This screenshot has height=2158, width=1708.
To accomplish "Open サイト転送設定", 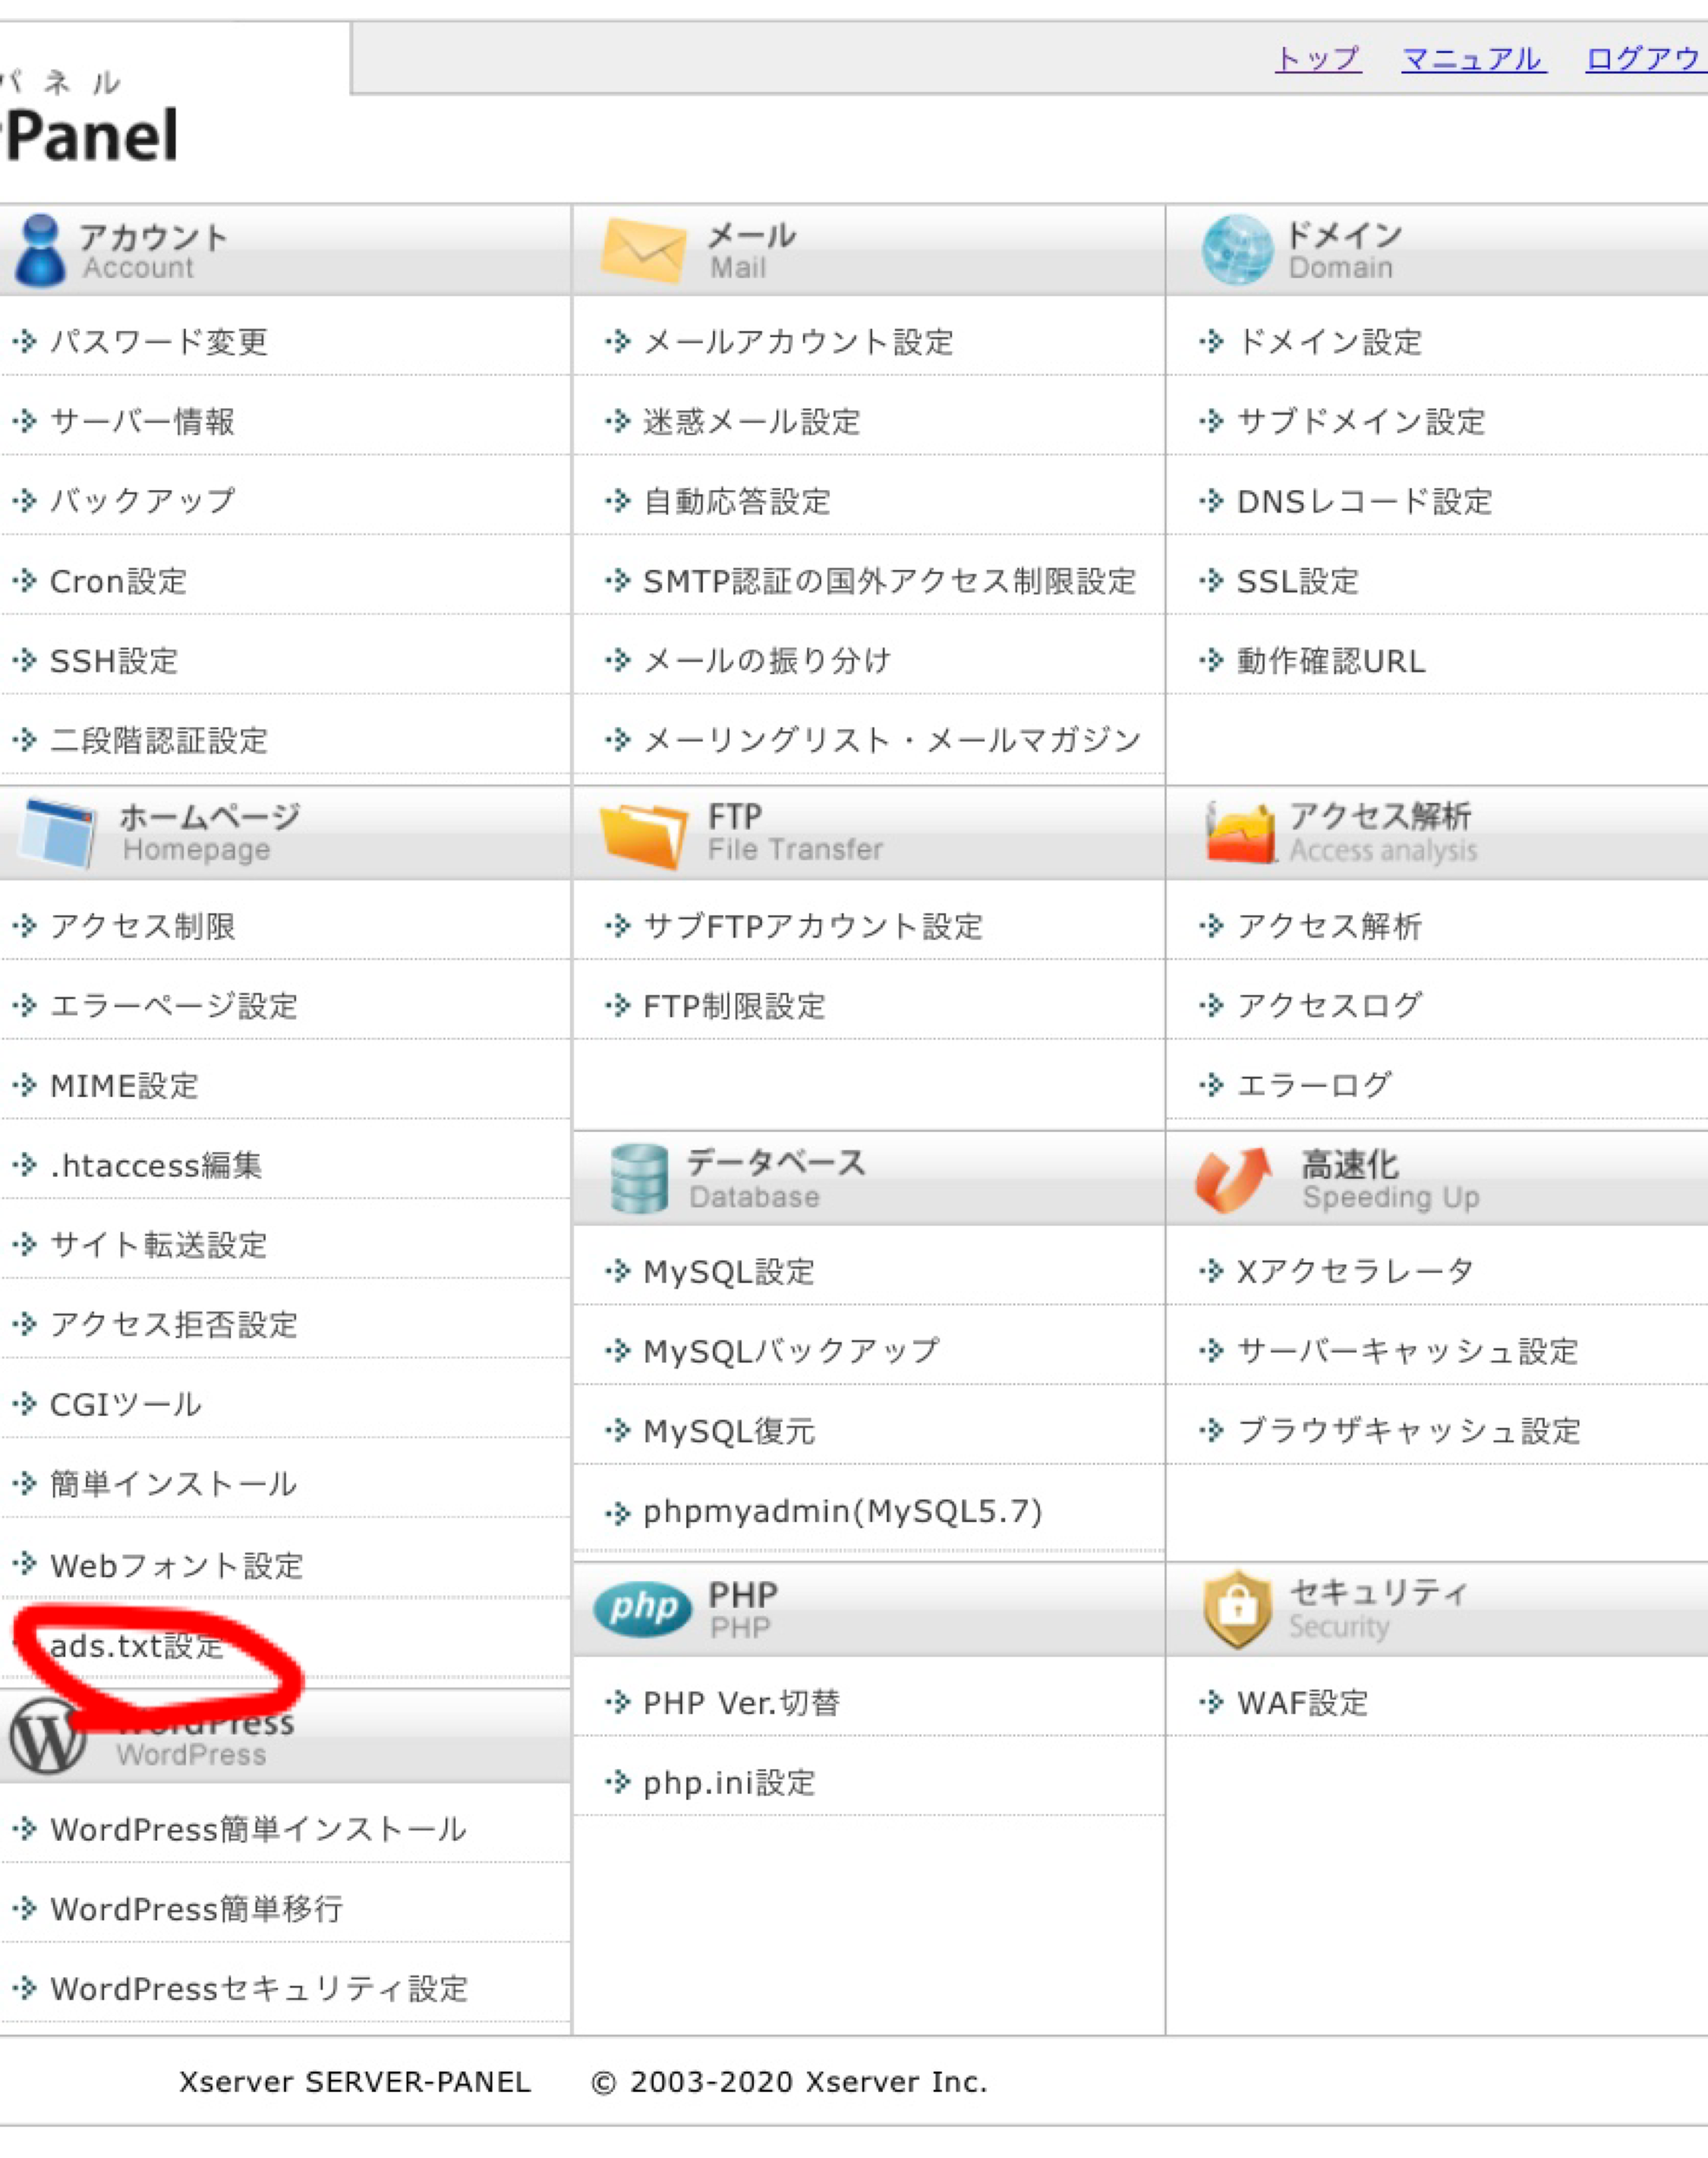I will click(x=159, y=1244).
